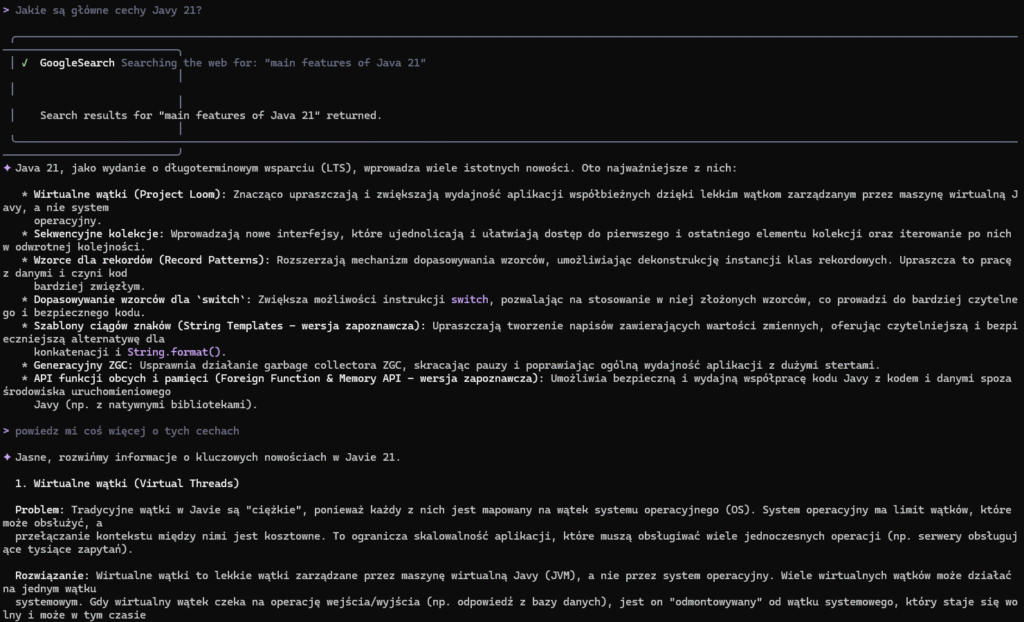The image size is (1024, 622).
Task: Click the sparkle icon before "Jasne, rozwińmy"
Action: tap(7, 457)
